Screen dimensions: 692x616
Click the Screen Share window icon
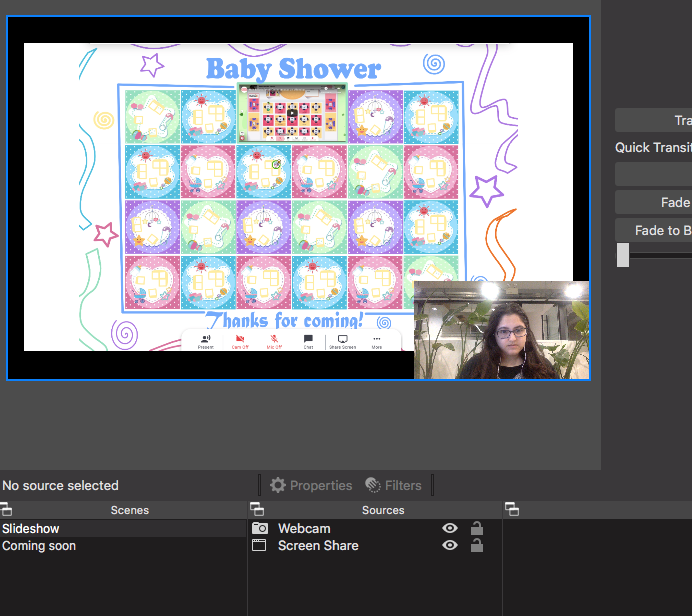point(259,546)
